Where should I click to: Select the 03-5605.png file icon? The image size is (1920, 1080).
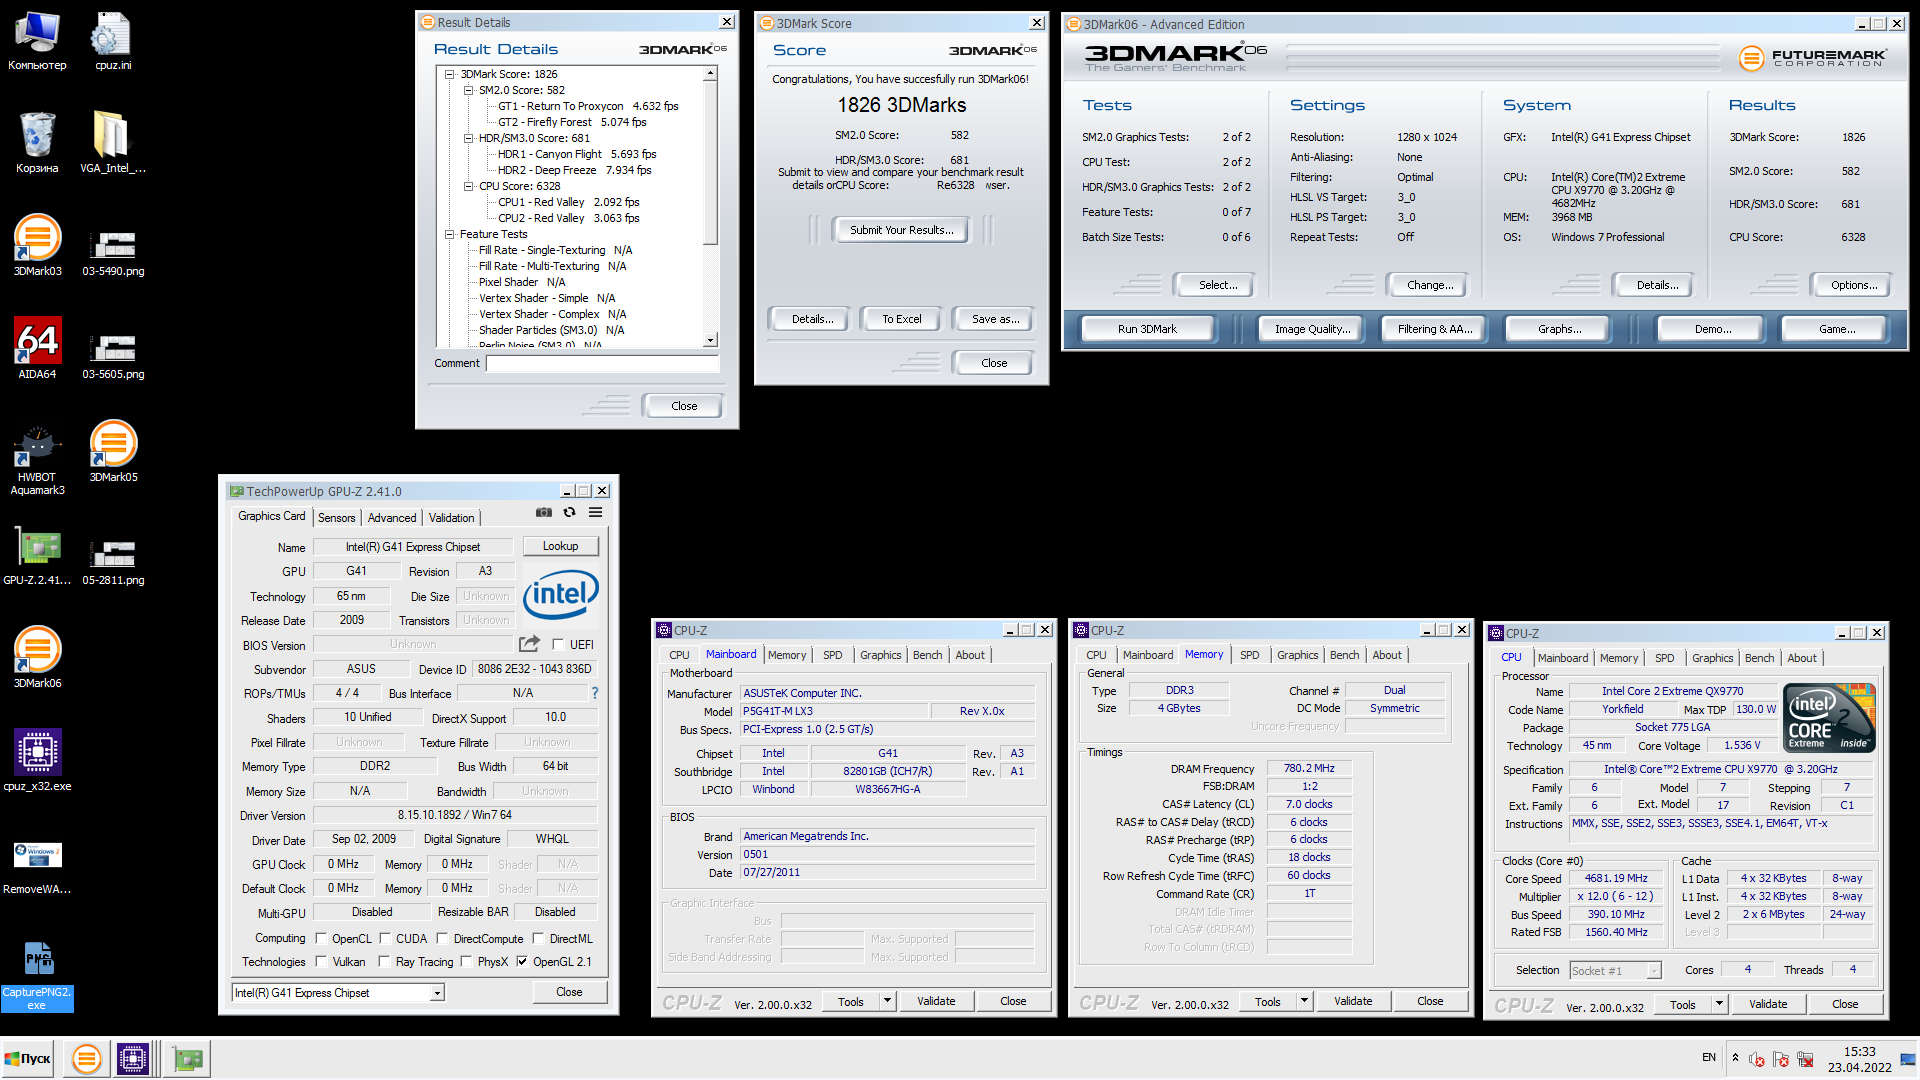pyautogui.click(x=113, y=354)
